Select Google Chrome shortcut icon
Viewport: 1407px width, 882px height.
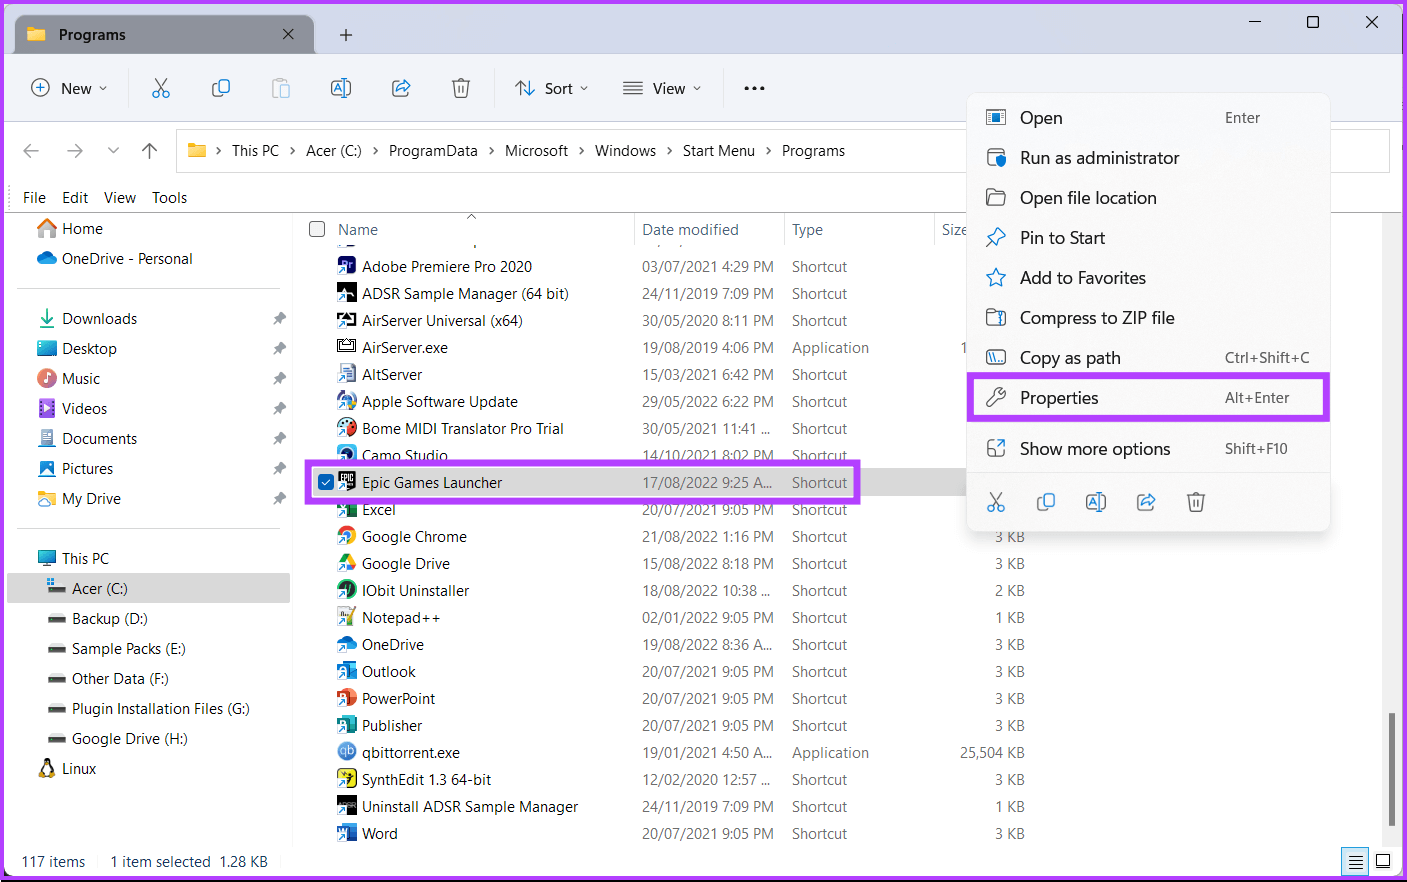click(x=346, y=536)
